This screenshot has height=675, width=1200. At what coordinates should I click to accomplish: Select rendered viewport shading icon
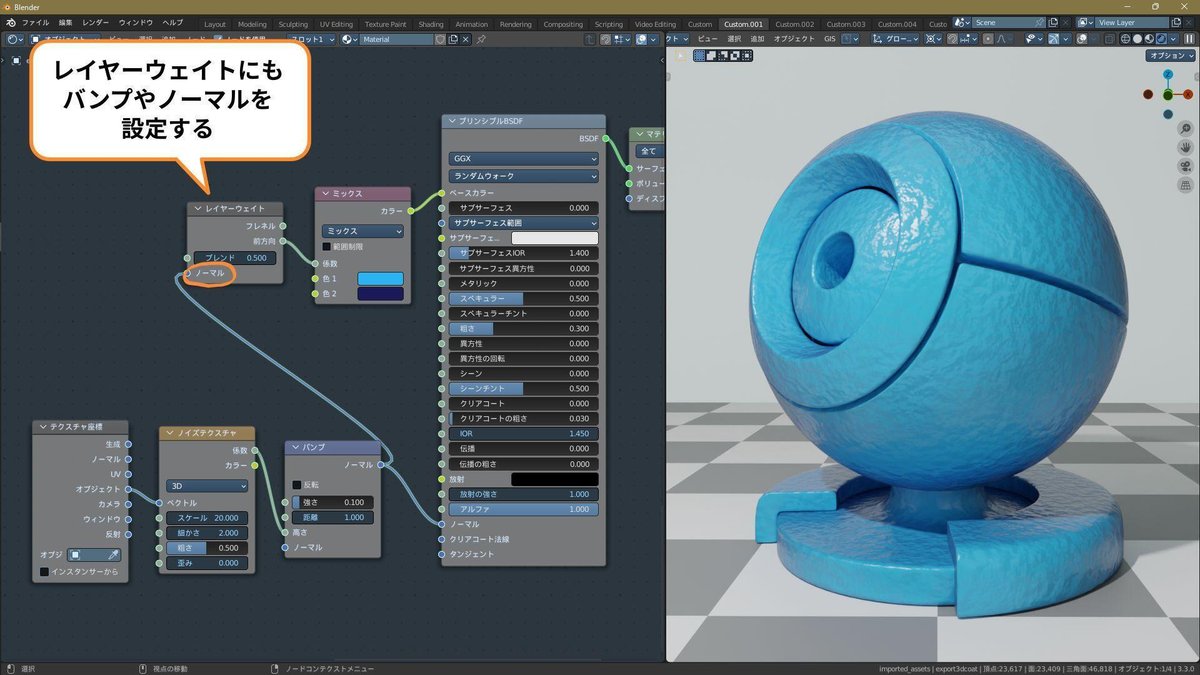pyautogui.click(x=1160, y=38)
